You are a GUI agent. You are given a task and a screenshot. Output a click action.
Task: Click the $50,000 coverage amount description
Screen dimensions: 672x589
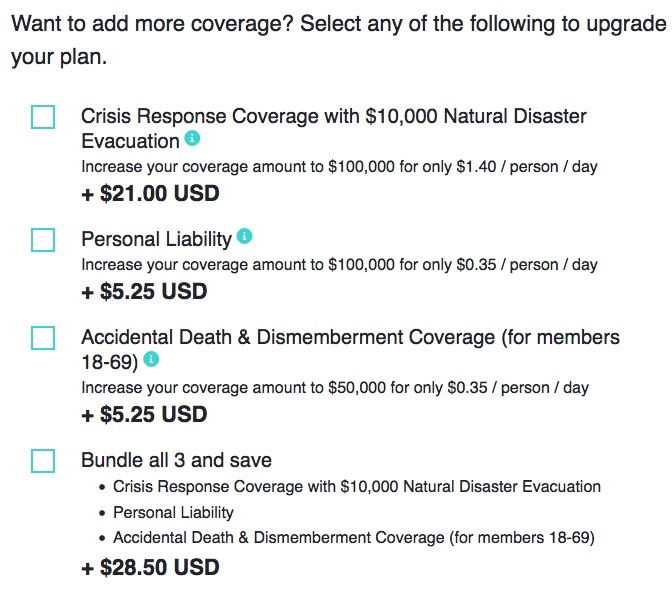click(x=335, y=388)
